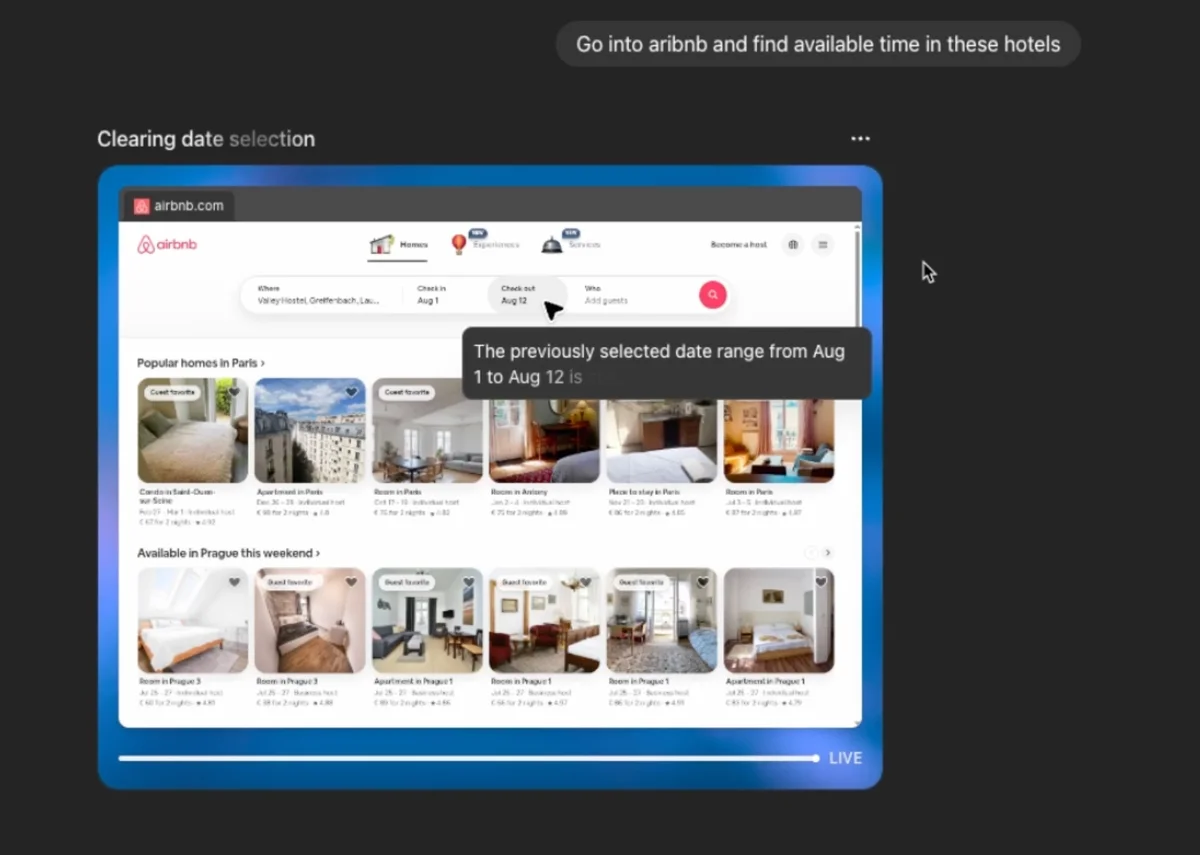The width and height of the screenshot is (1200, 855).
Task: Expand Available in Prague this weekend section
Action: tap(229, 553)
